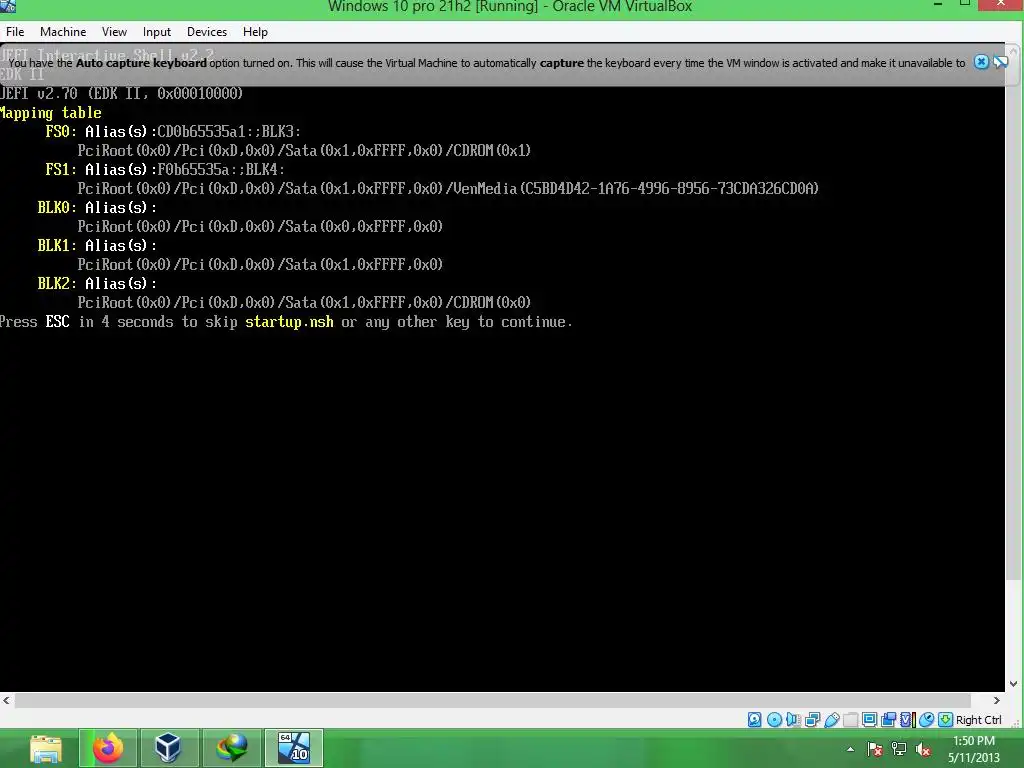Click the recording status icon

pos(888,720)
